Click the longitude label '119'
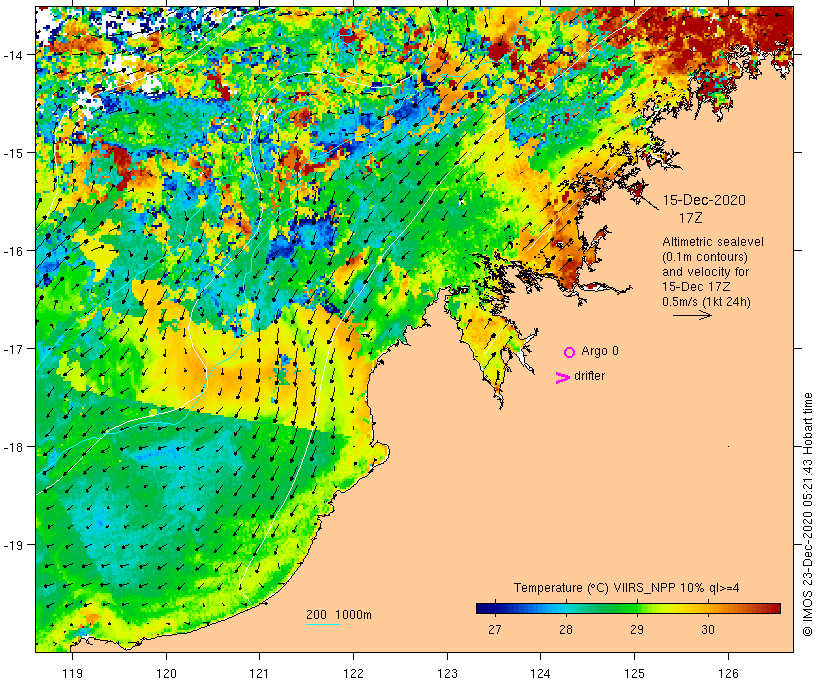Image resolution: width=820 pixels, height=680 pixels. coord(72,673)
